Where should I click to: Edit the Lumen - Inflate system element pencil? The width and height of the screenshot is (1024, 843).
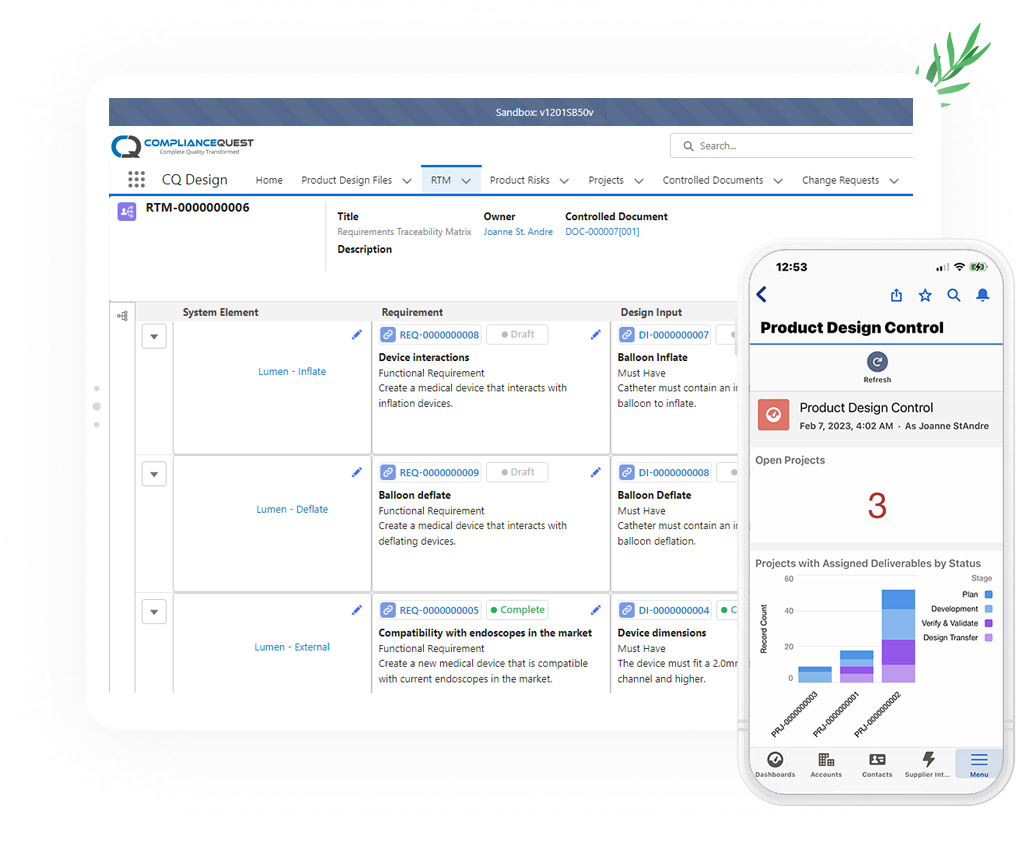click(x=357, y=335)
